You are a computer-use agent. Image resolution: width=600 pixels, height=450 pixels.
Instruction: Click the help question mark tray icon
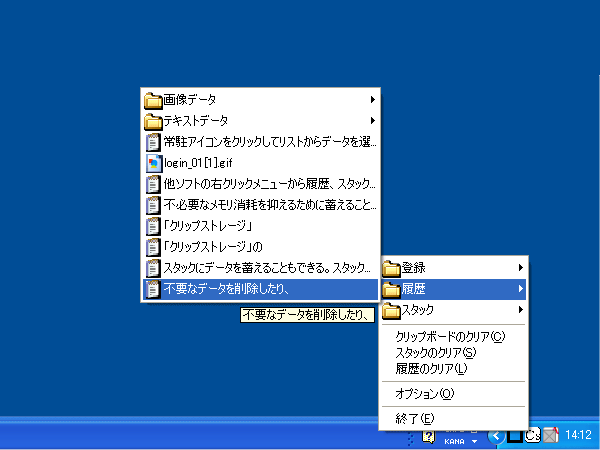(x=428, y=436)
